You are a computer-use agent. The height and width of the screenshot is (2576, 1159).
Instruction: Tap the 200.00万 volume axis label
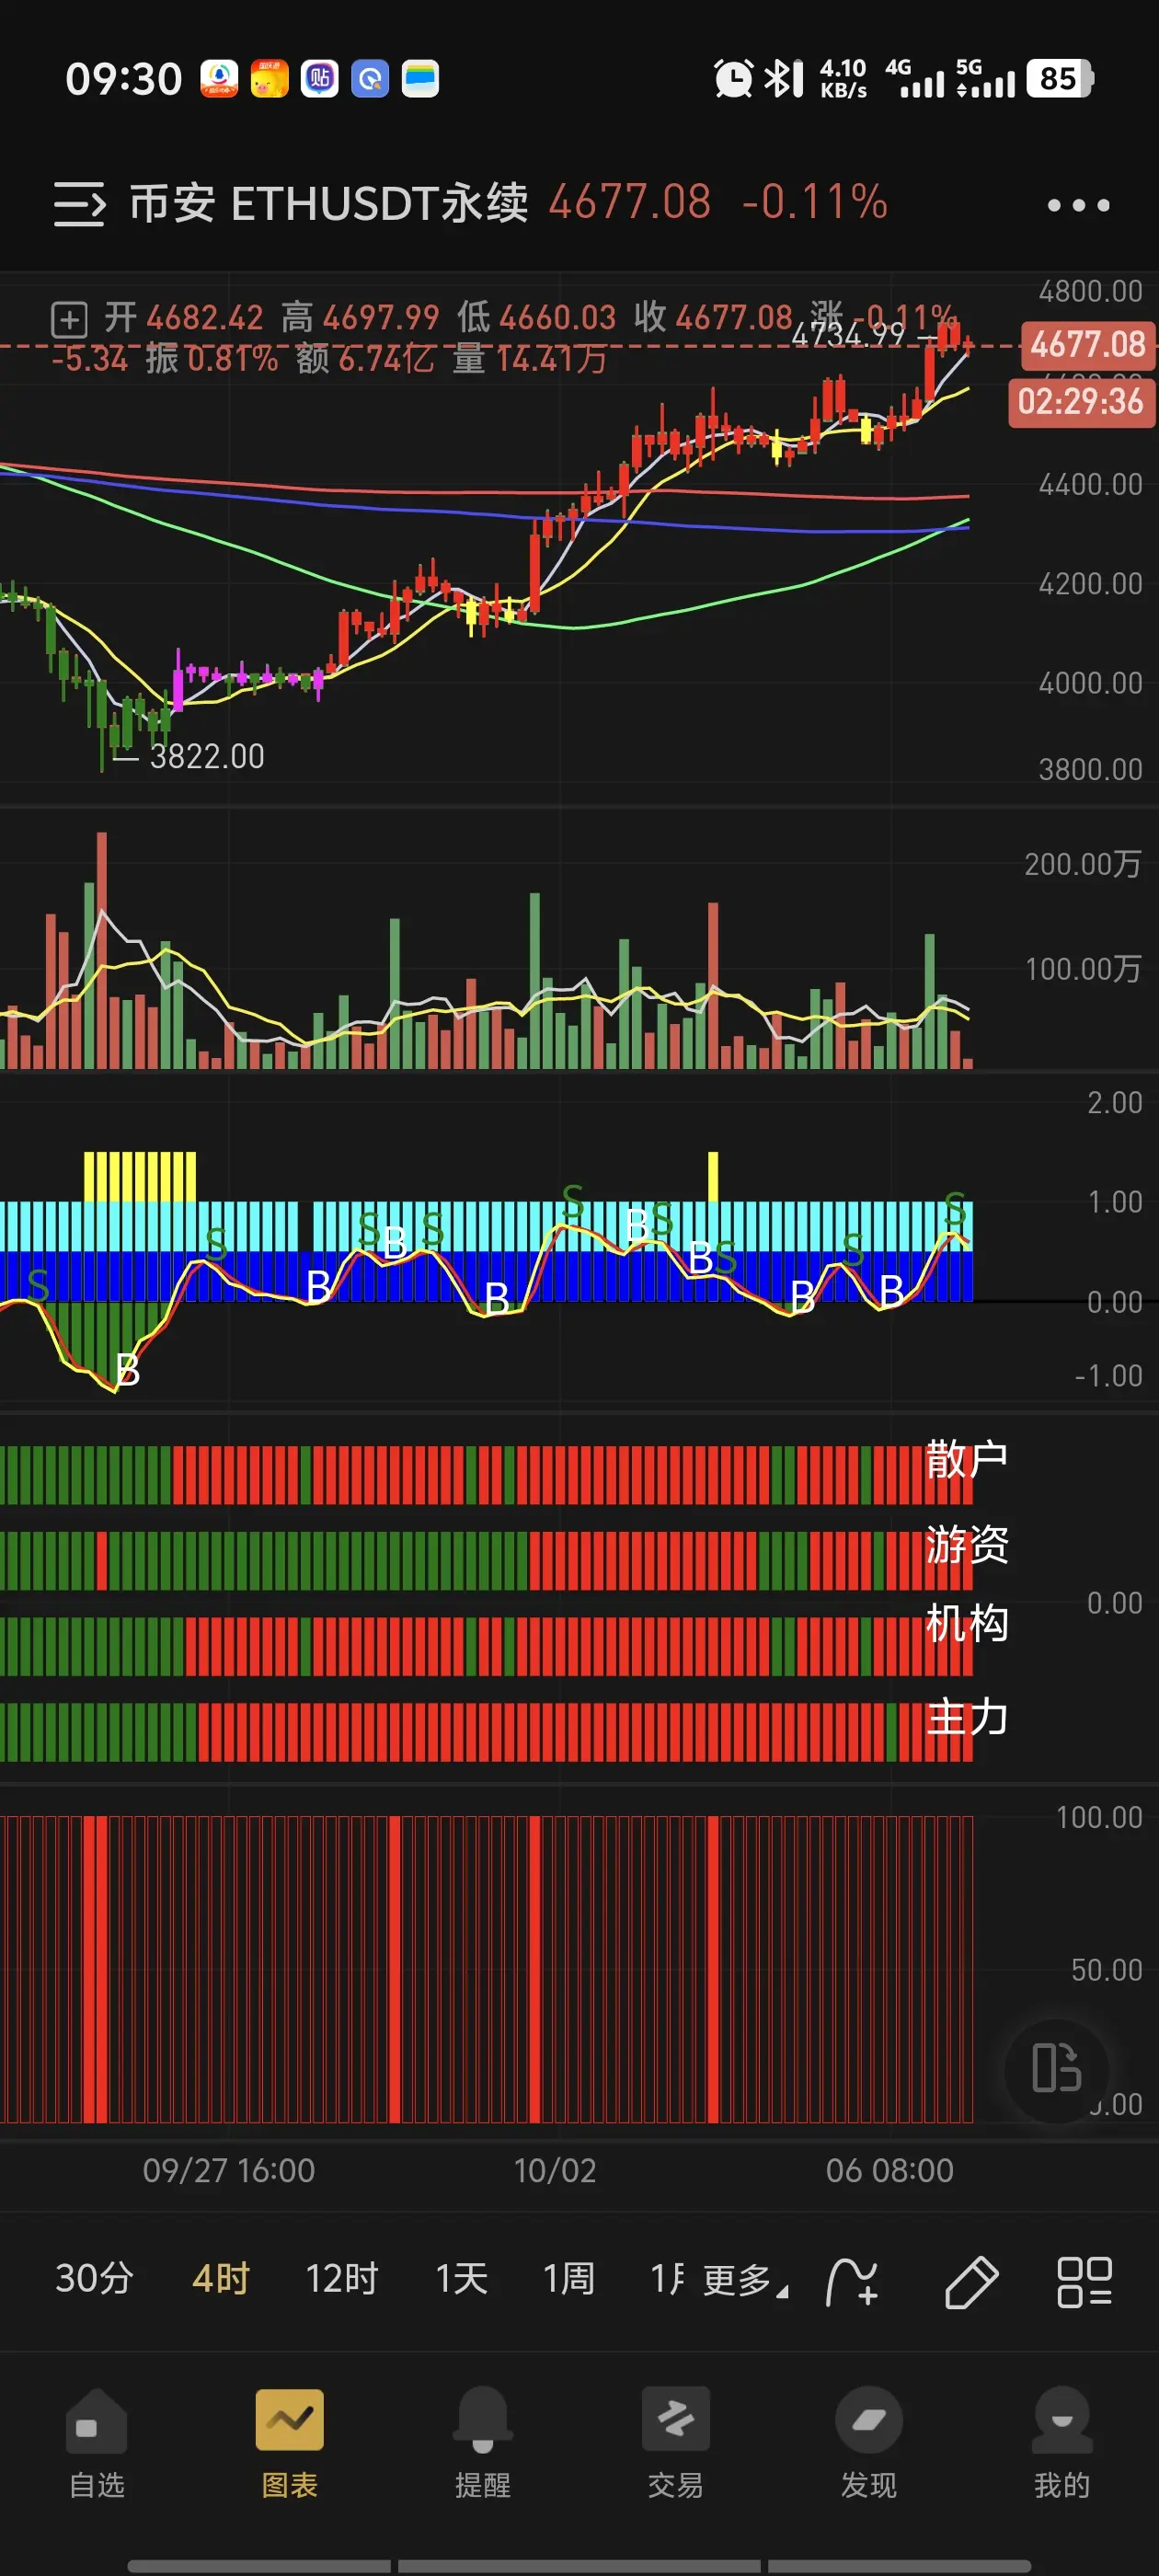(x=1083, y=864)
